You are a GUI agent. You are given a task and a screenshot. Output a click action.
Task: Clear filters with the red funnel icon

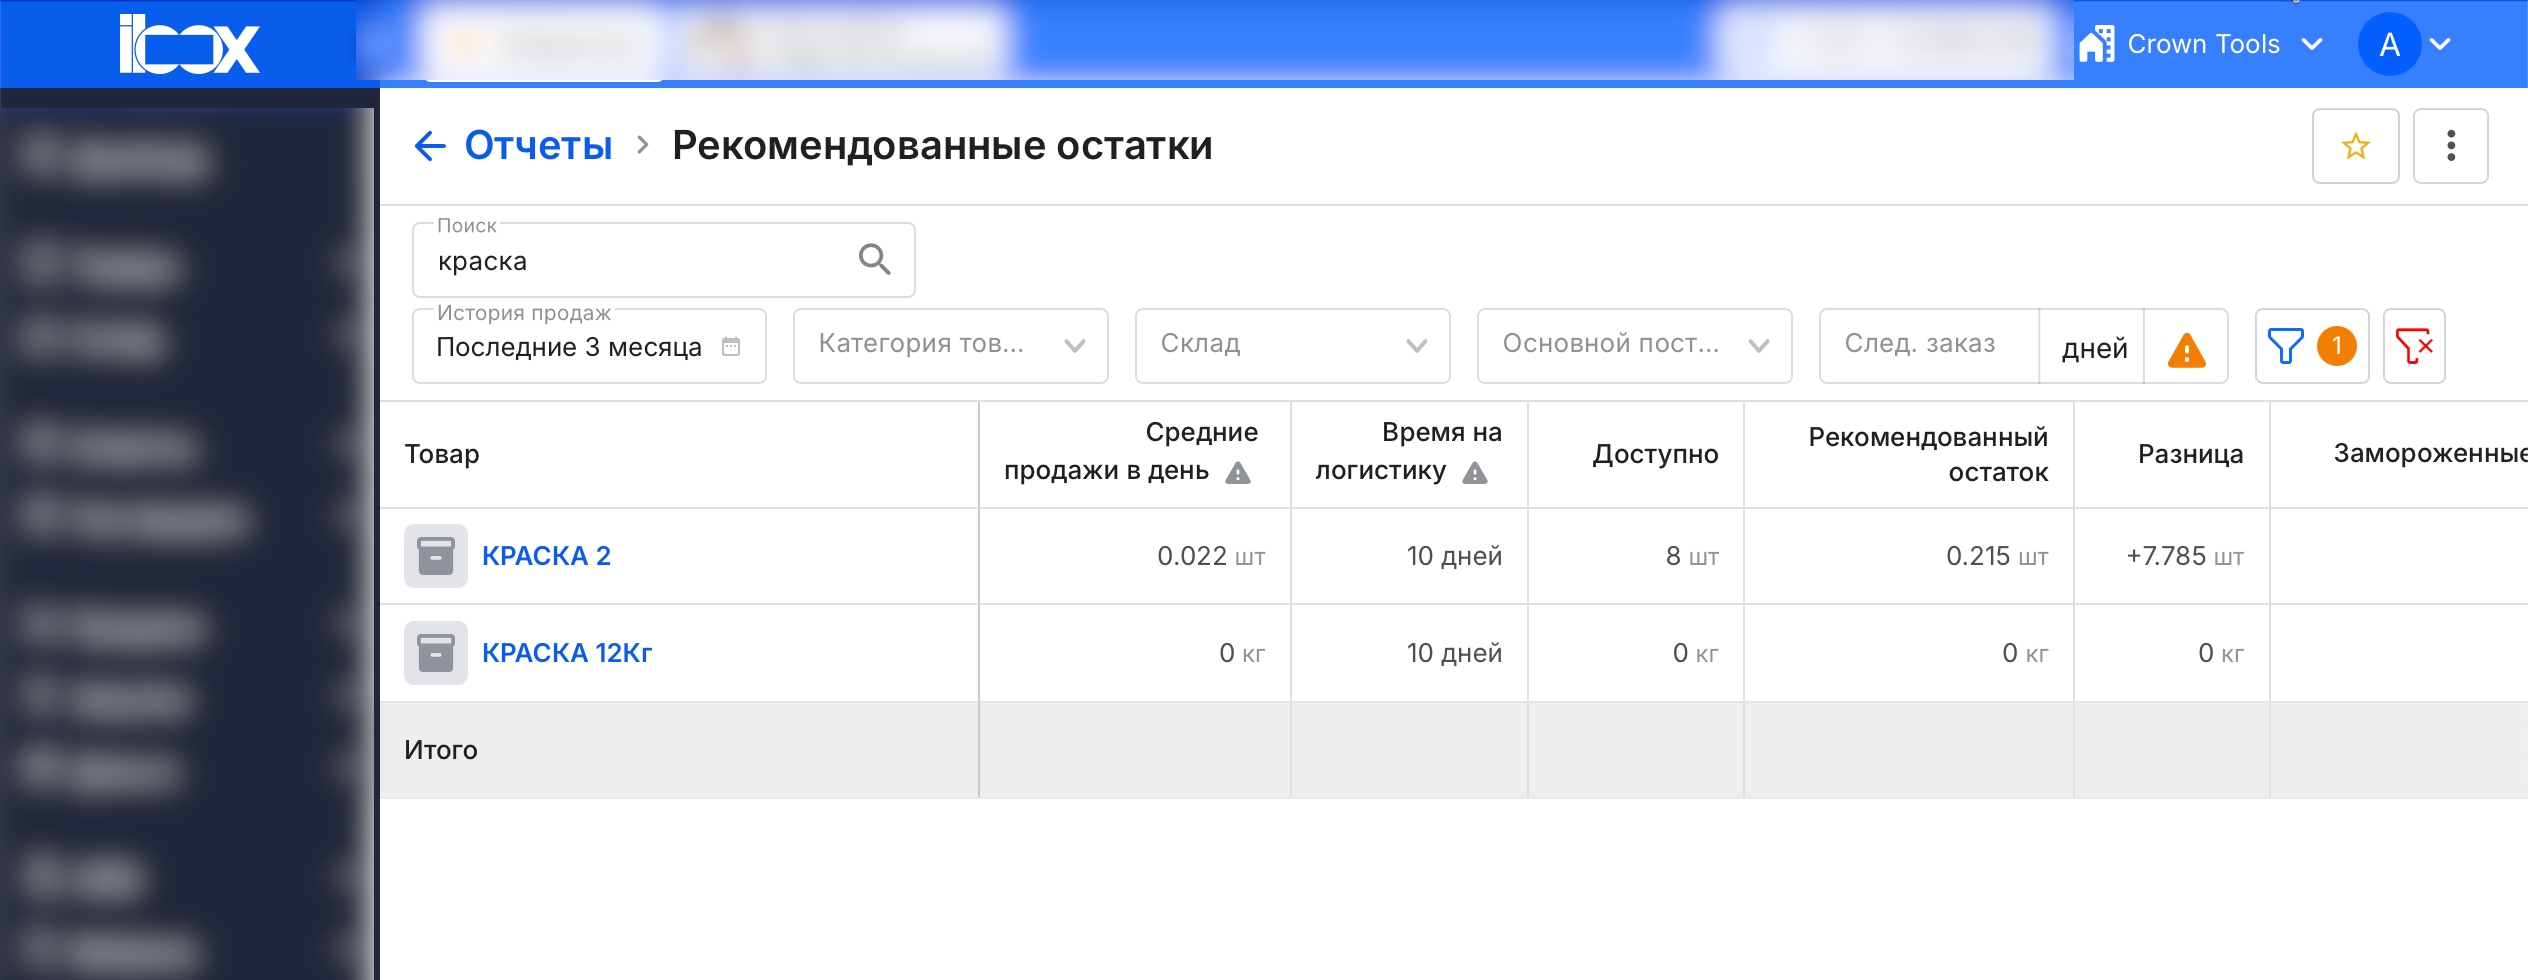(x=2414, y=346)
